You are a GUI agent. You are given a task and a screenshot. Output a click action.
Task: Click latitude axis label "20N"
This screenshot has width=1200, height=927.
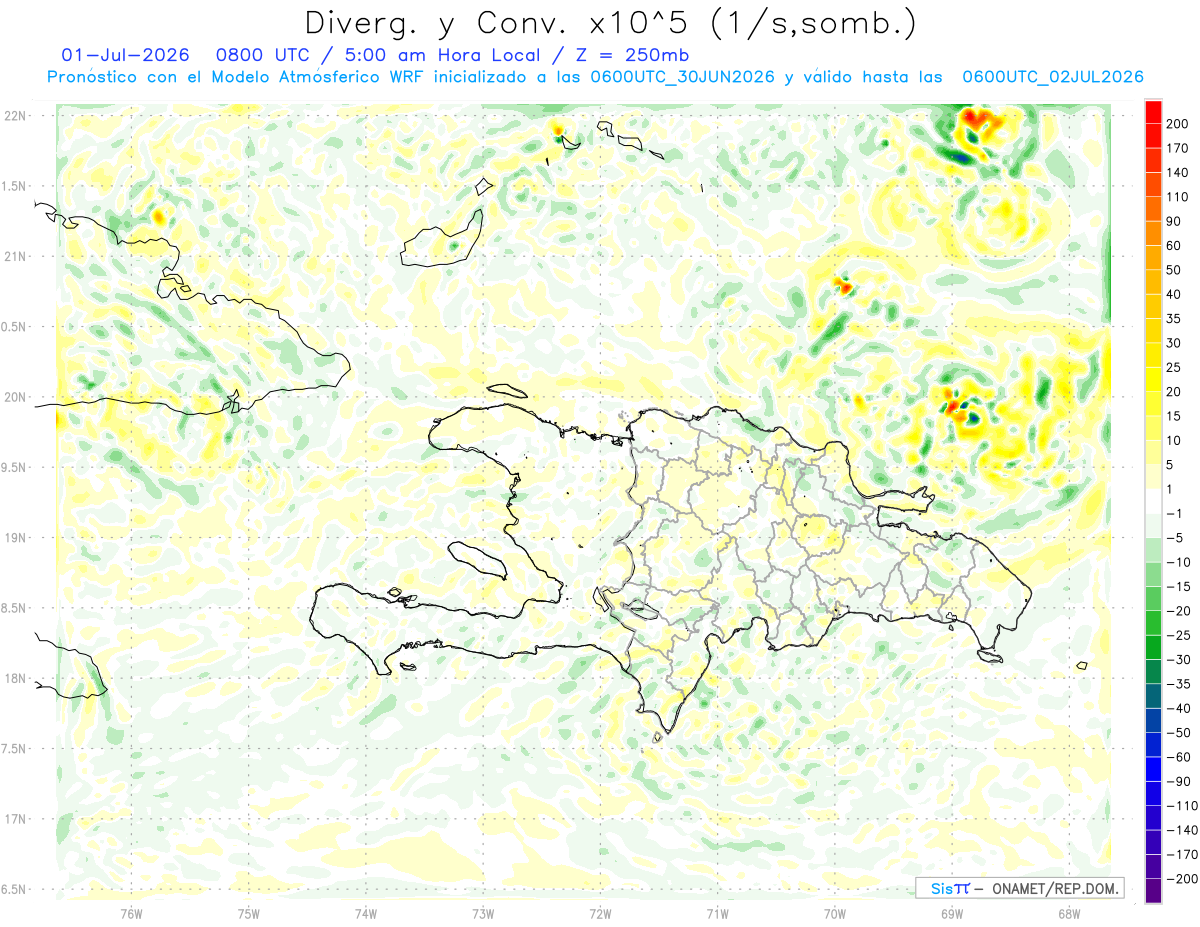[16, 397]
